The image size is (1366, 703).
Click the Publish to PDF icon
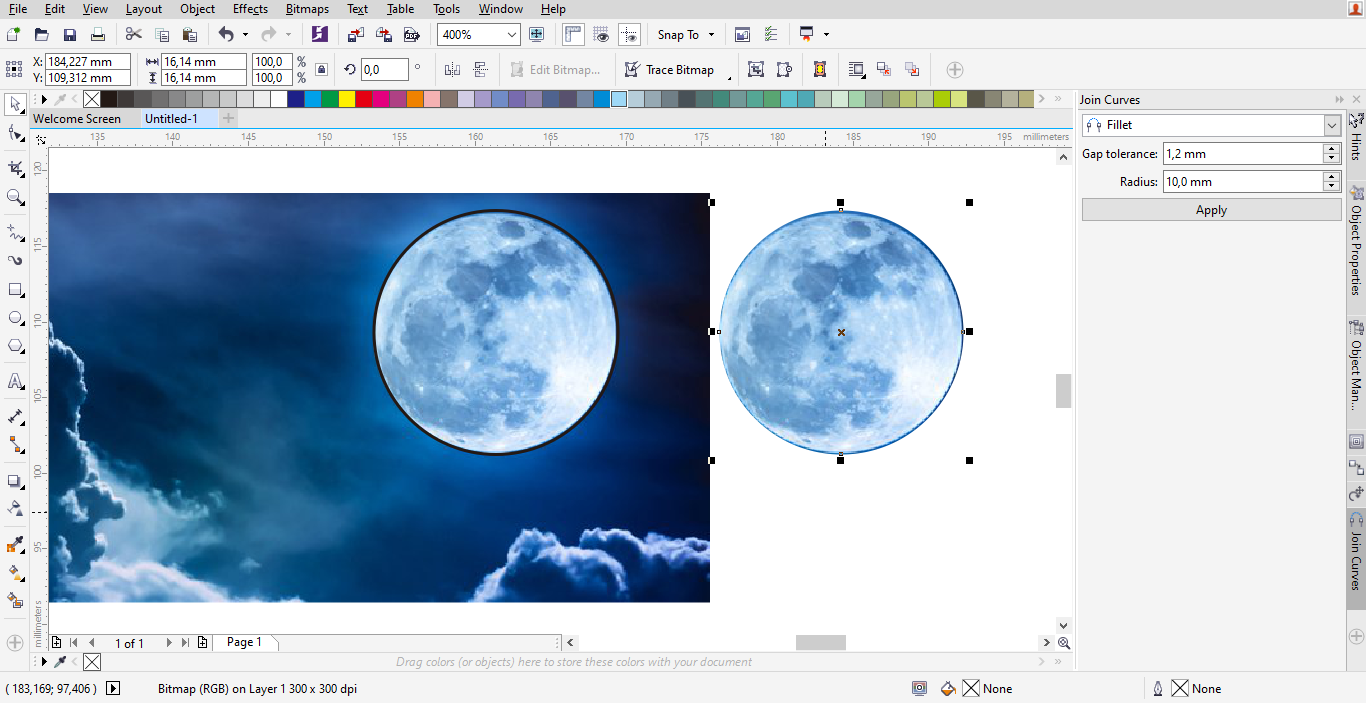(x=411, y=34)
